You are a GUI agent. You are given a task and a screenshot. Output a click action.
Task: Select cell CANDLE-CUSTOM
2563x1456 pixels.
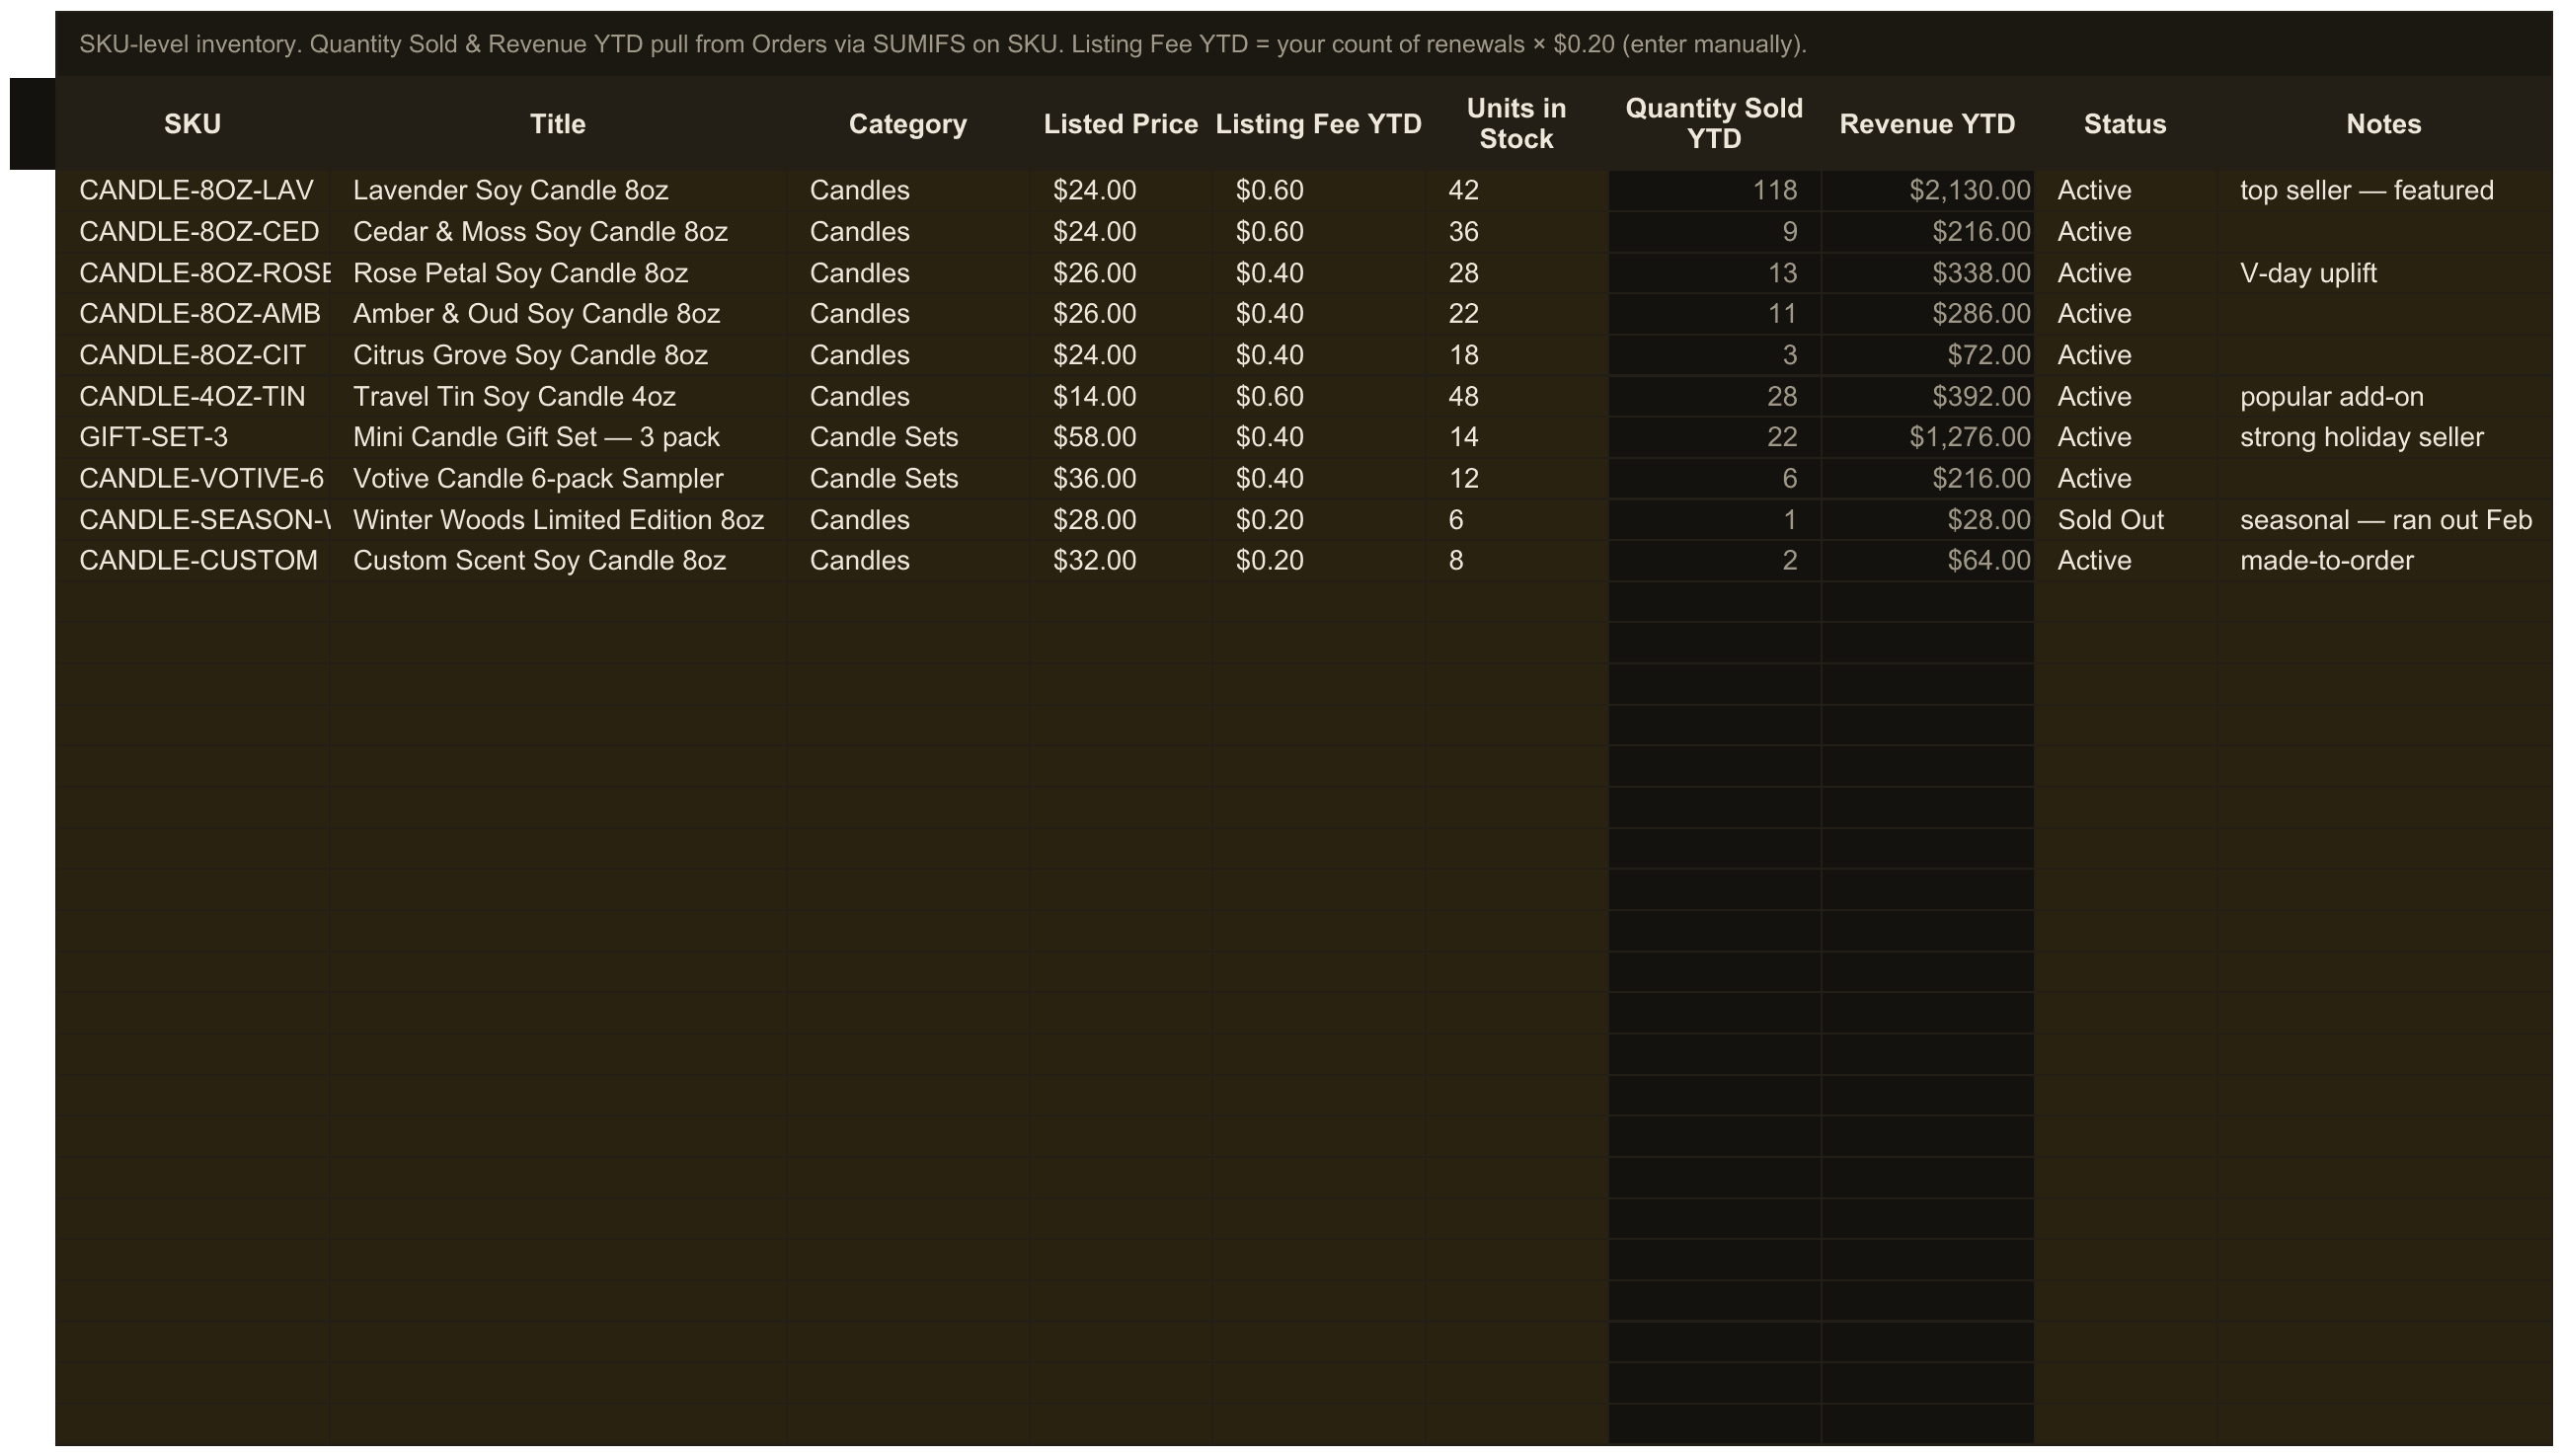(x=192, y=561)
